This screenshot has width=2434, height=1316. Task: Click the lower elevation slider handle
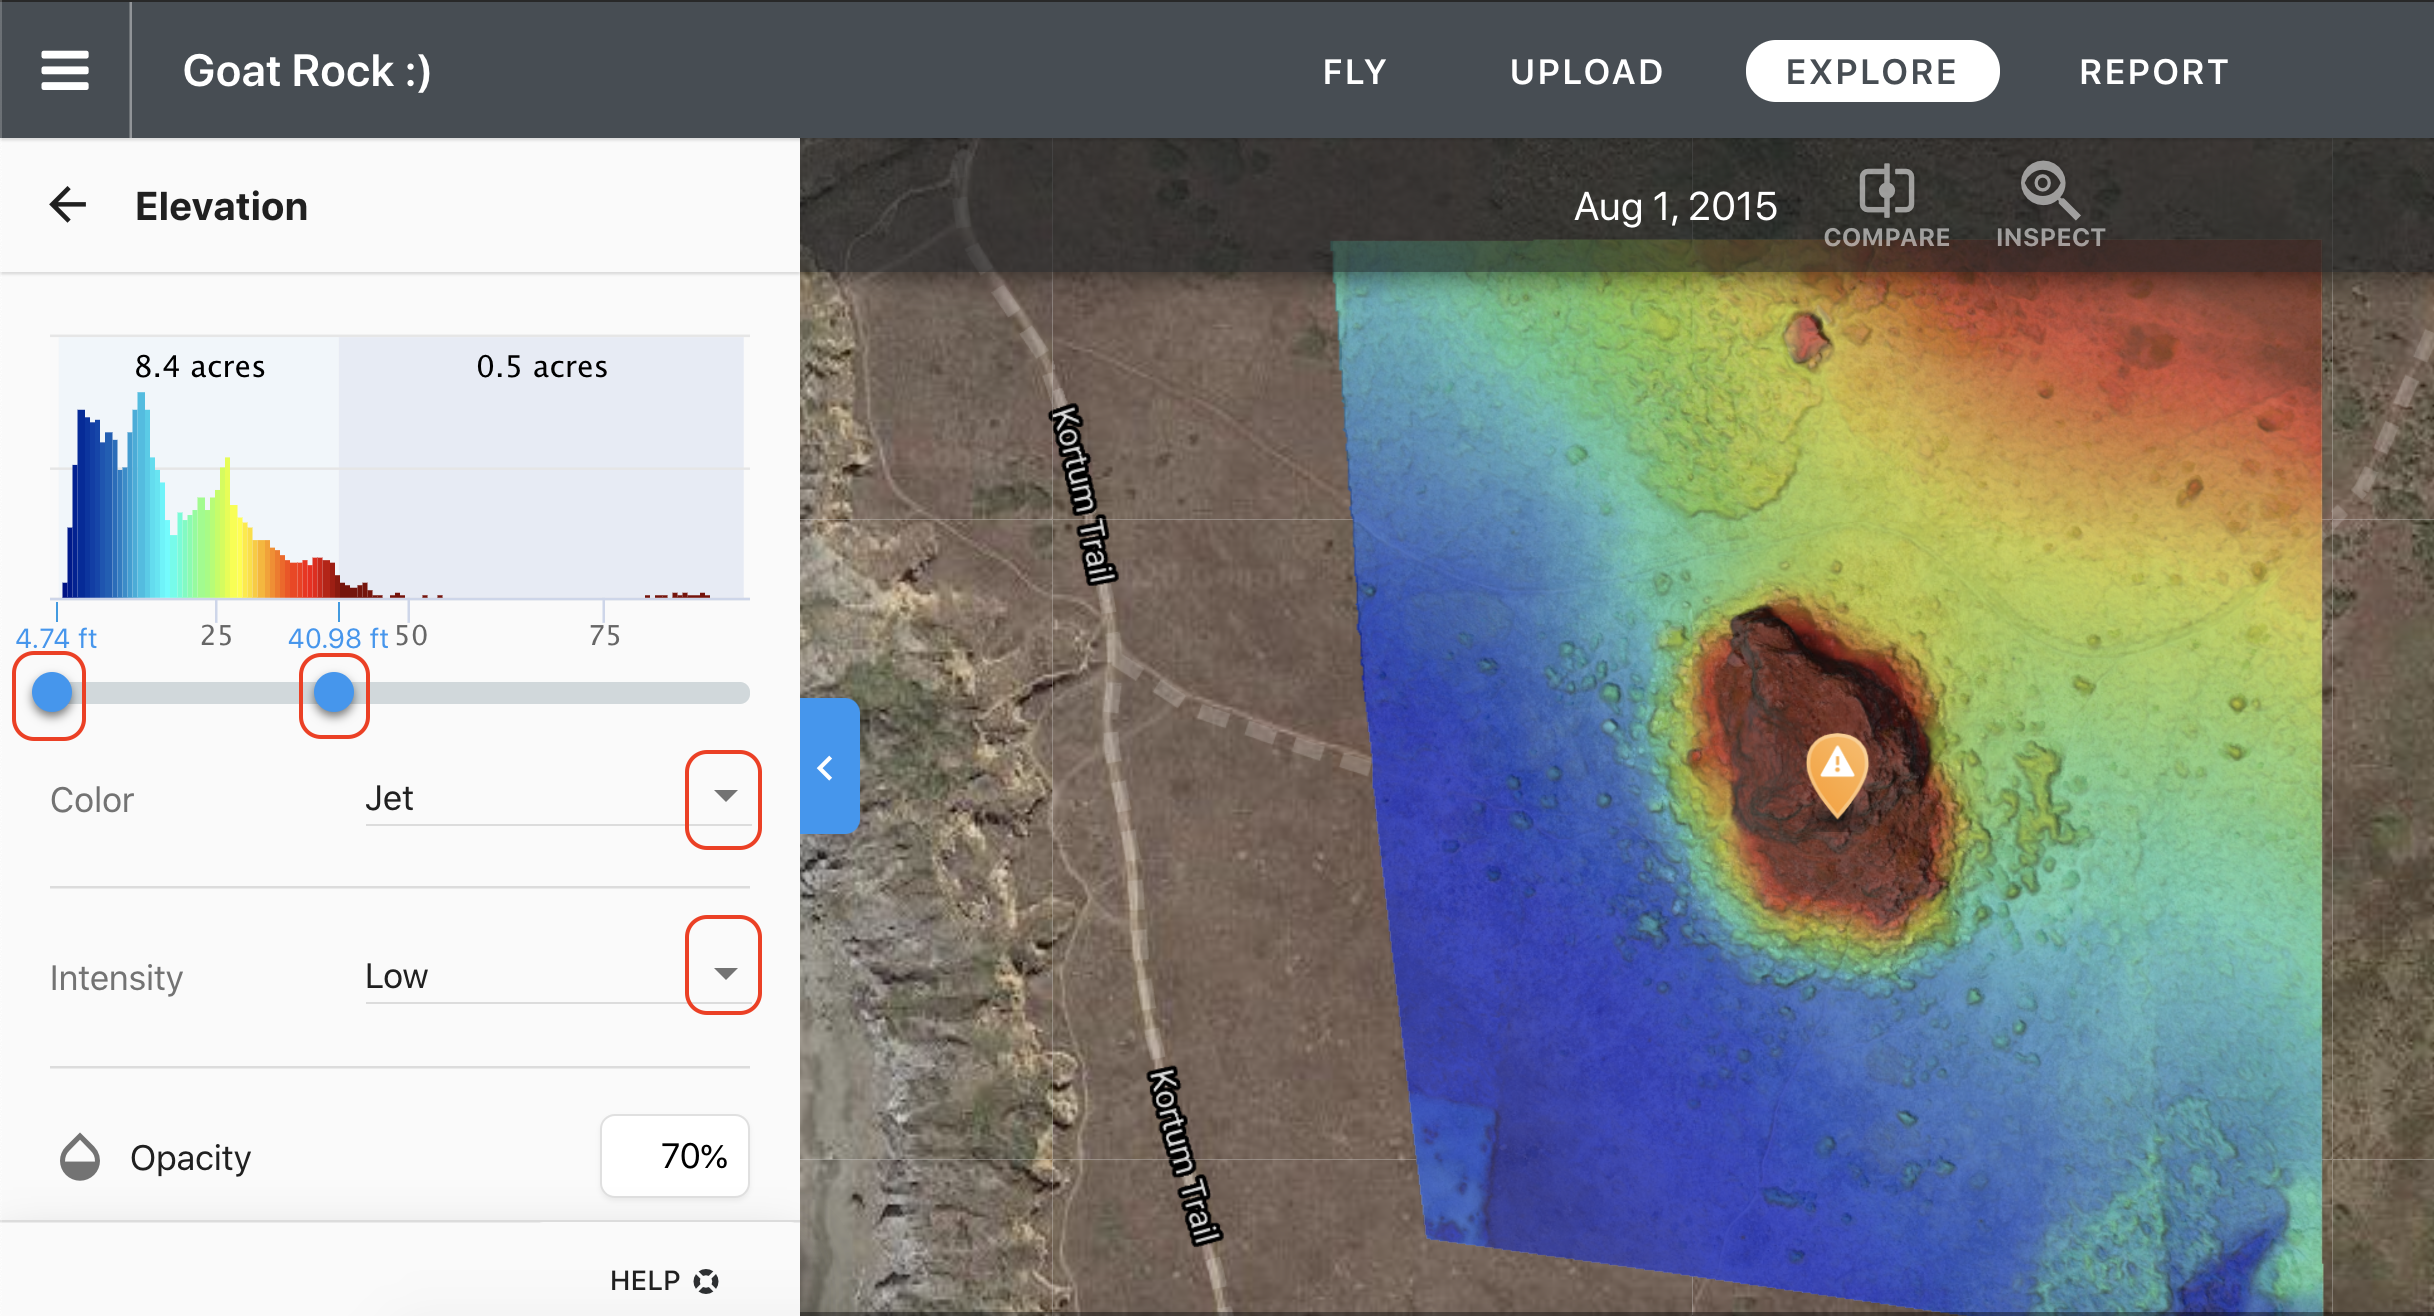(x=52, y=692)
